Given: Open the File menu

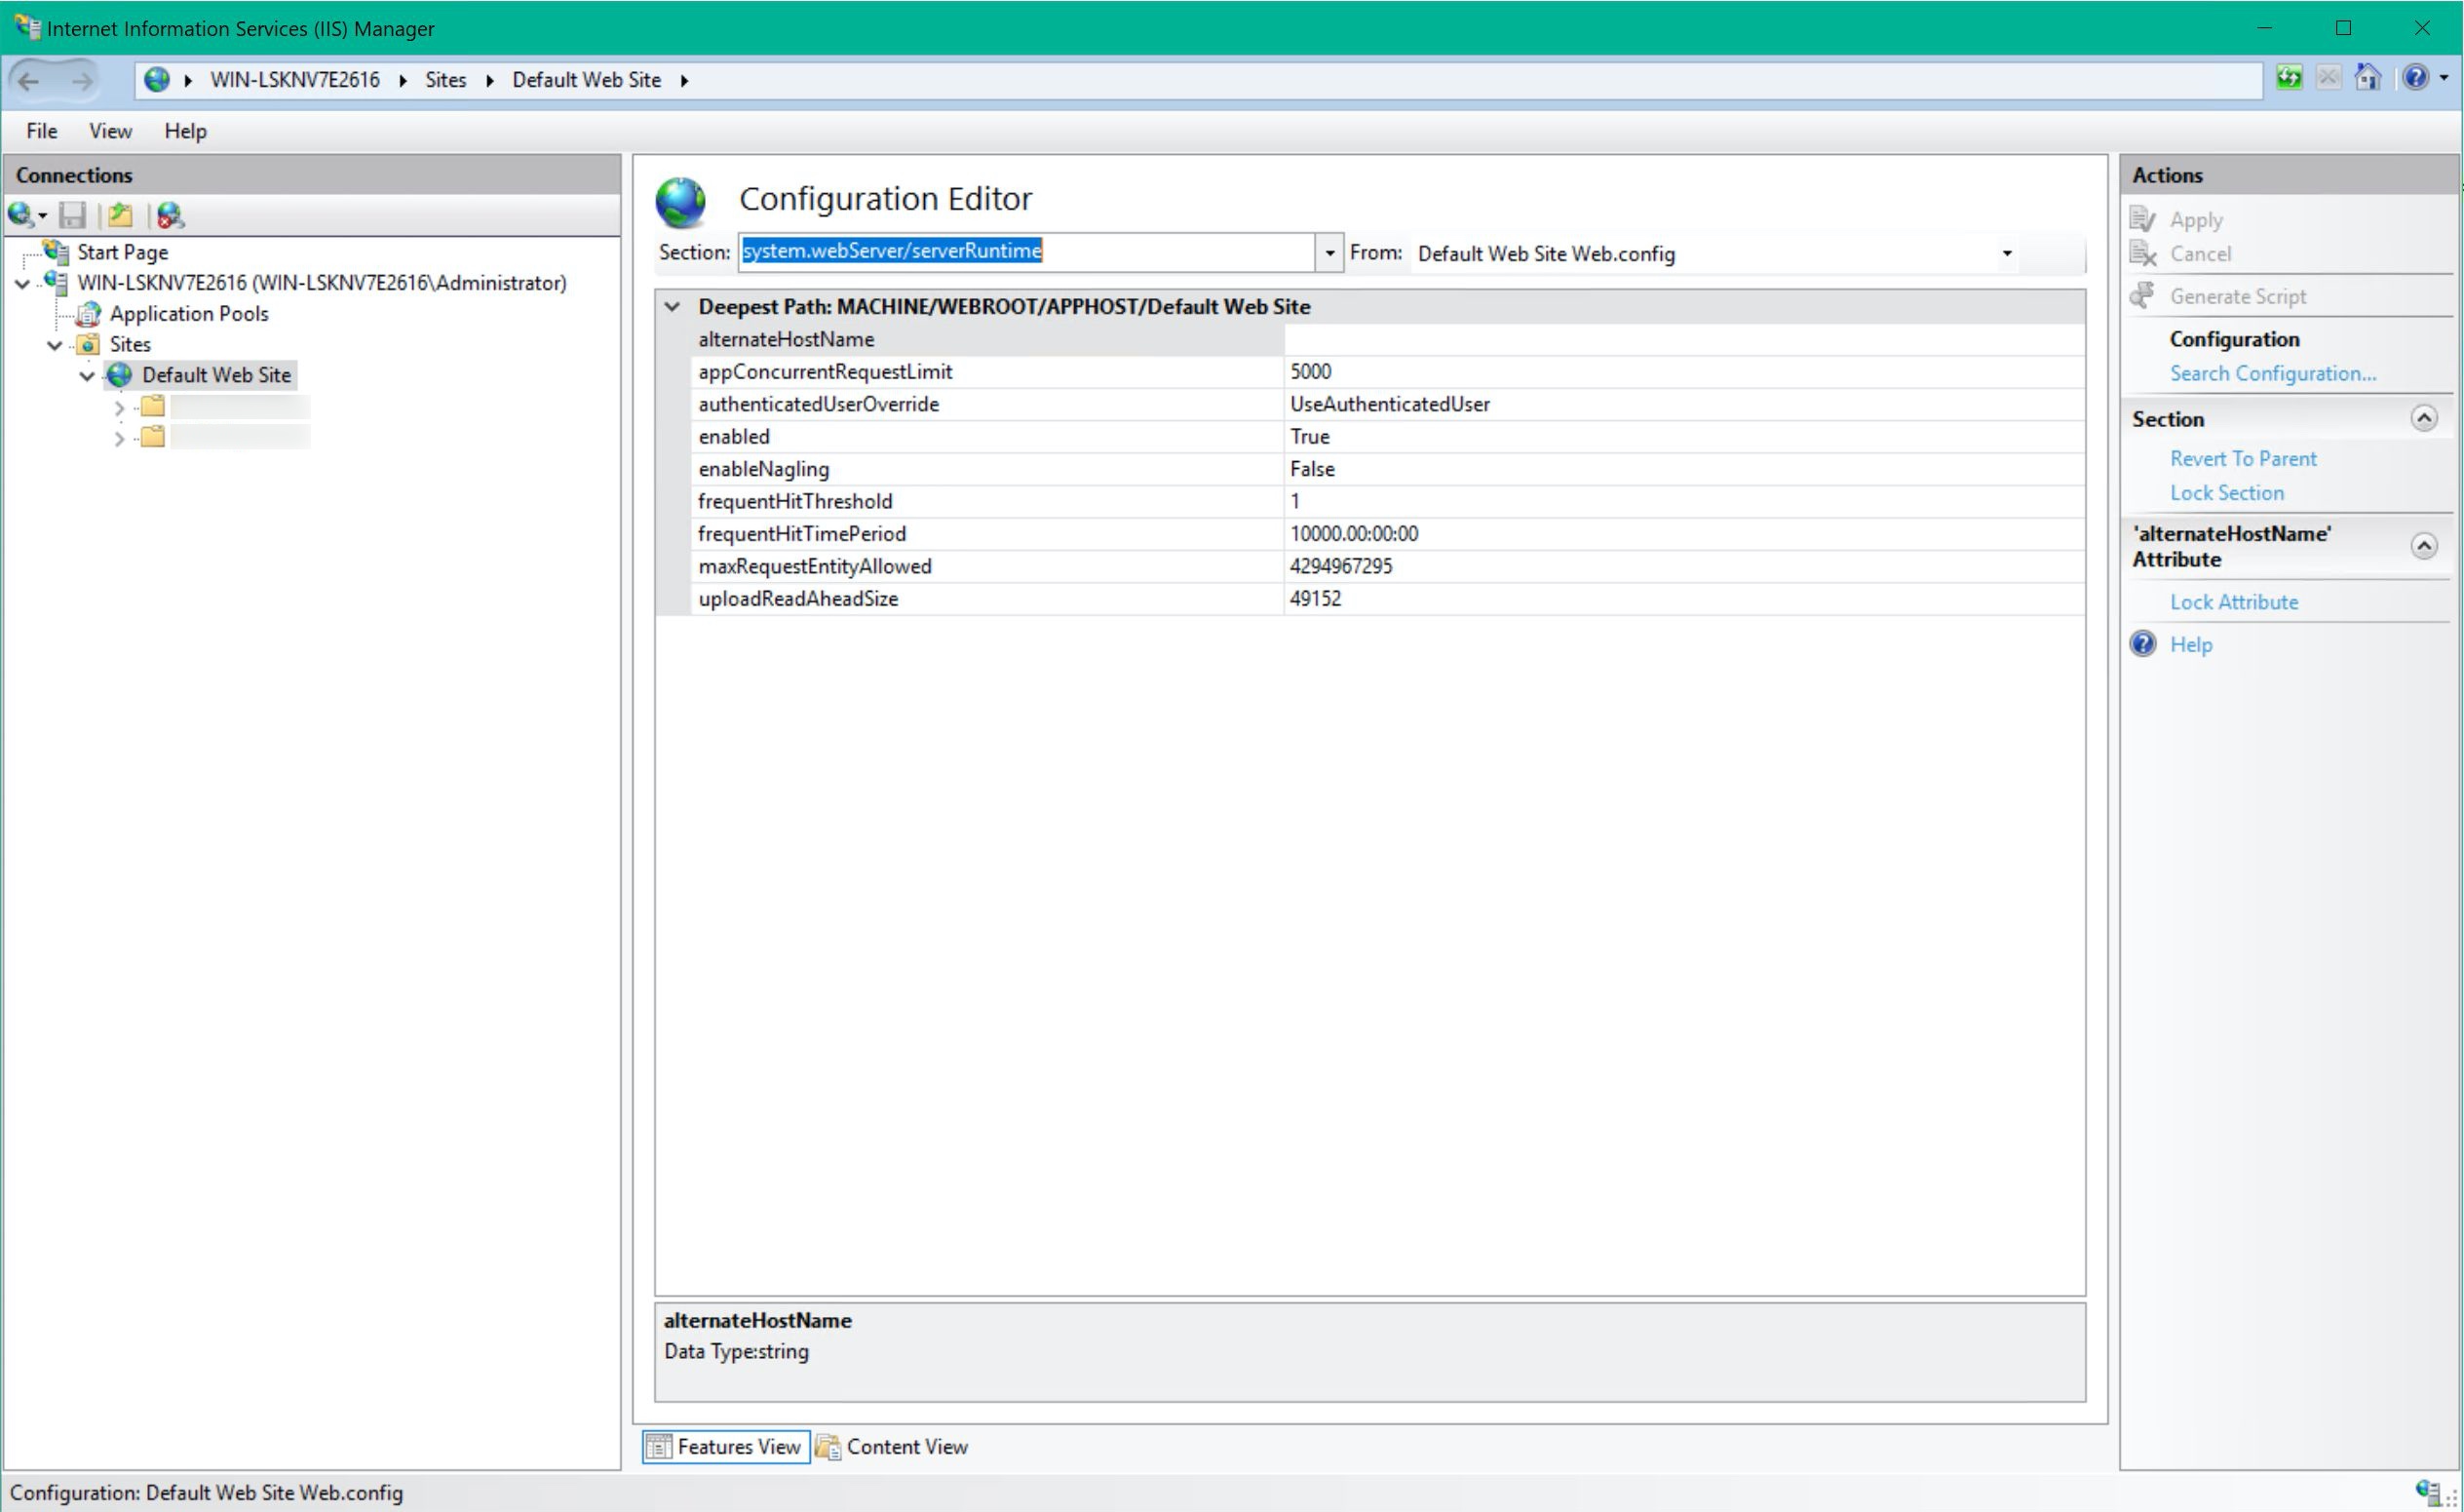Looking at the screenshot, I should (x=42, y=131).
